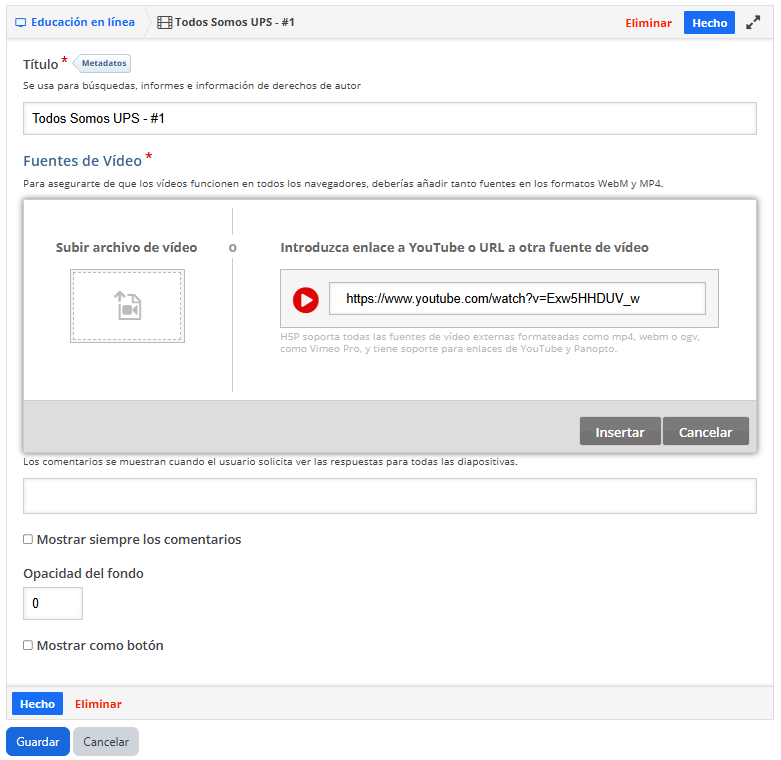Click the top blue Hecho button
The image size is (781, 760).
(709, 23)
